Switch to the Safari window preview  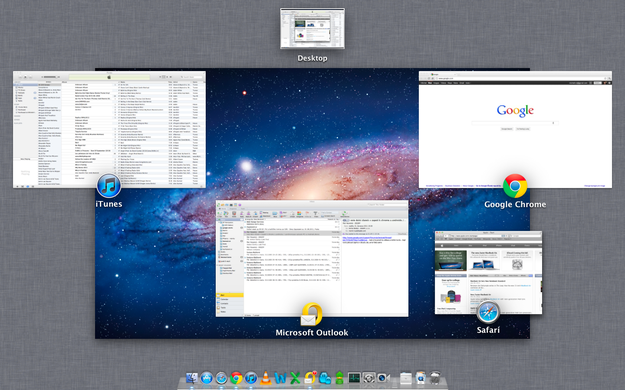[x=488, y=272]
